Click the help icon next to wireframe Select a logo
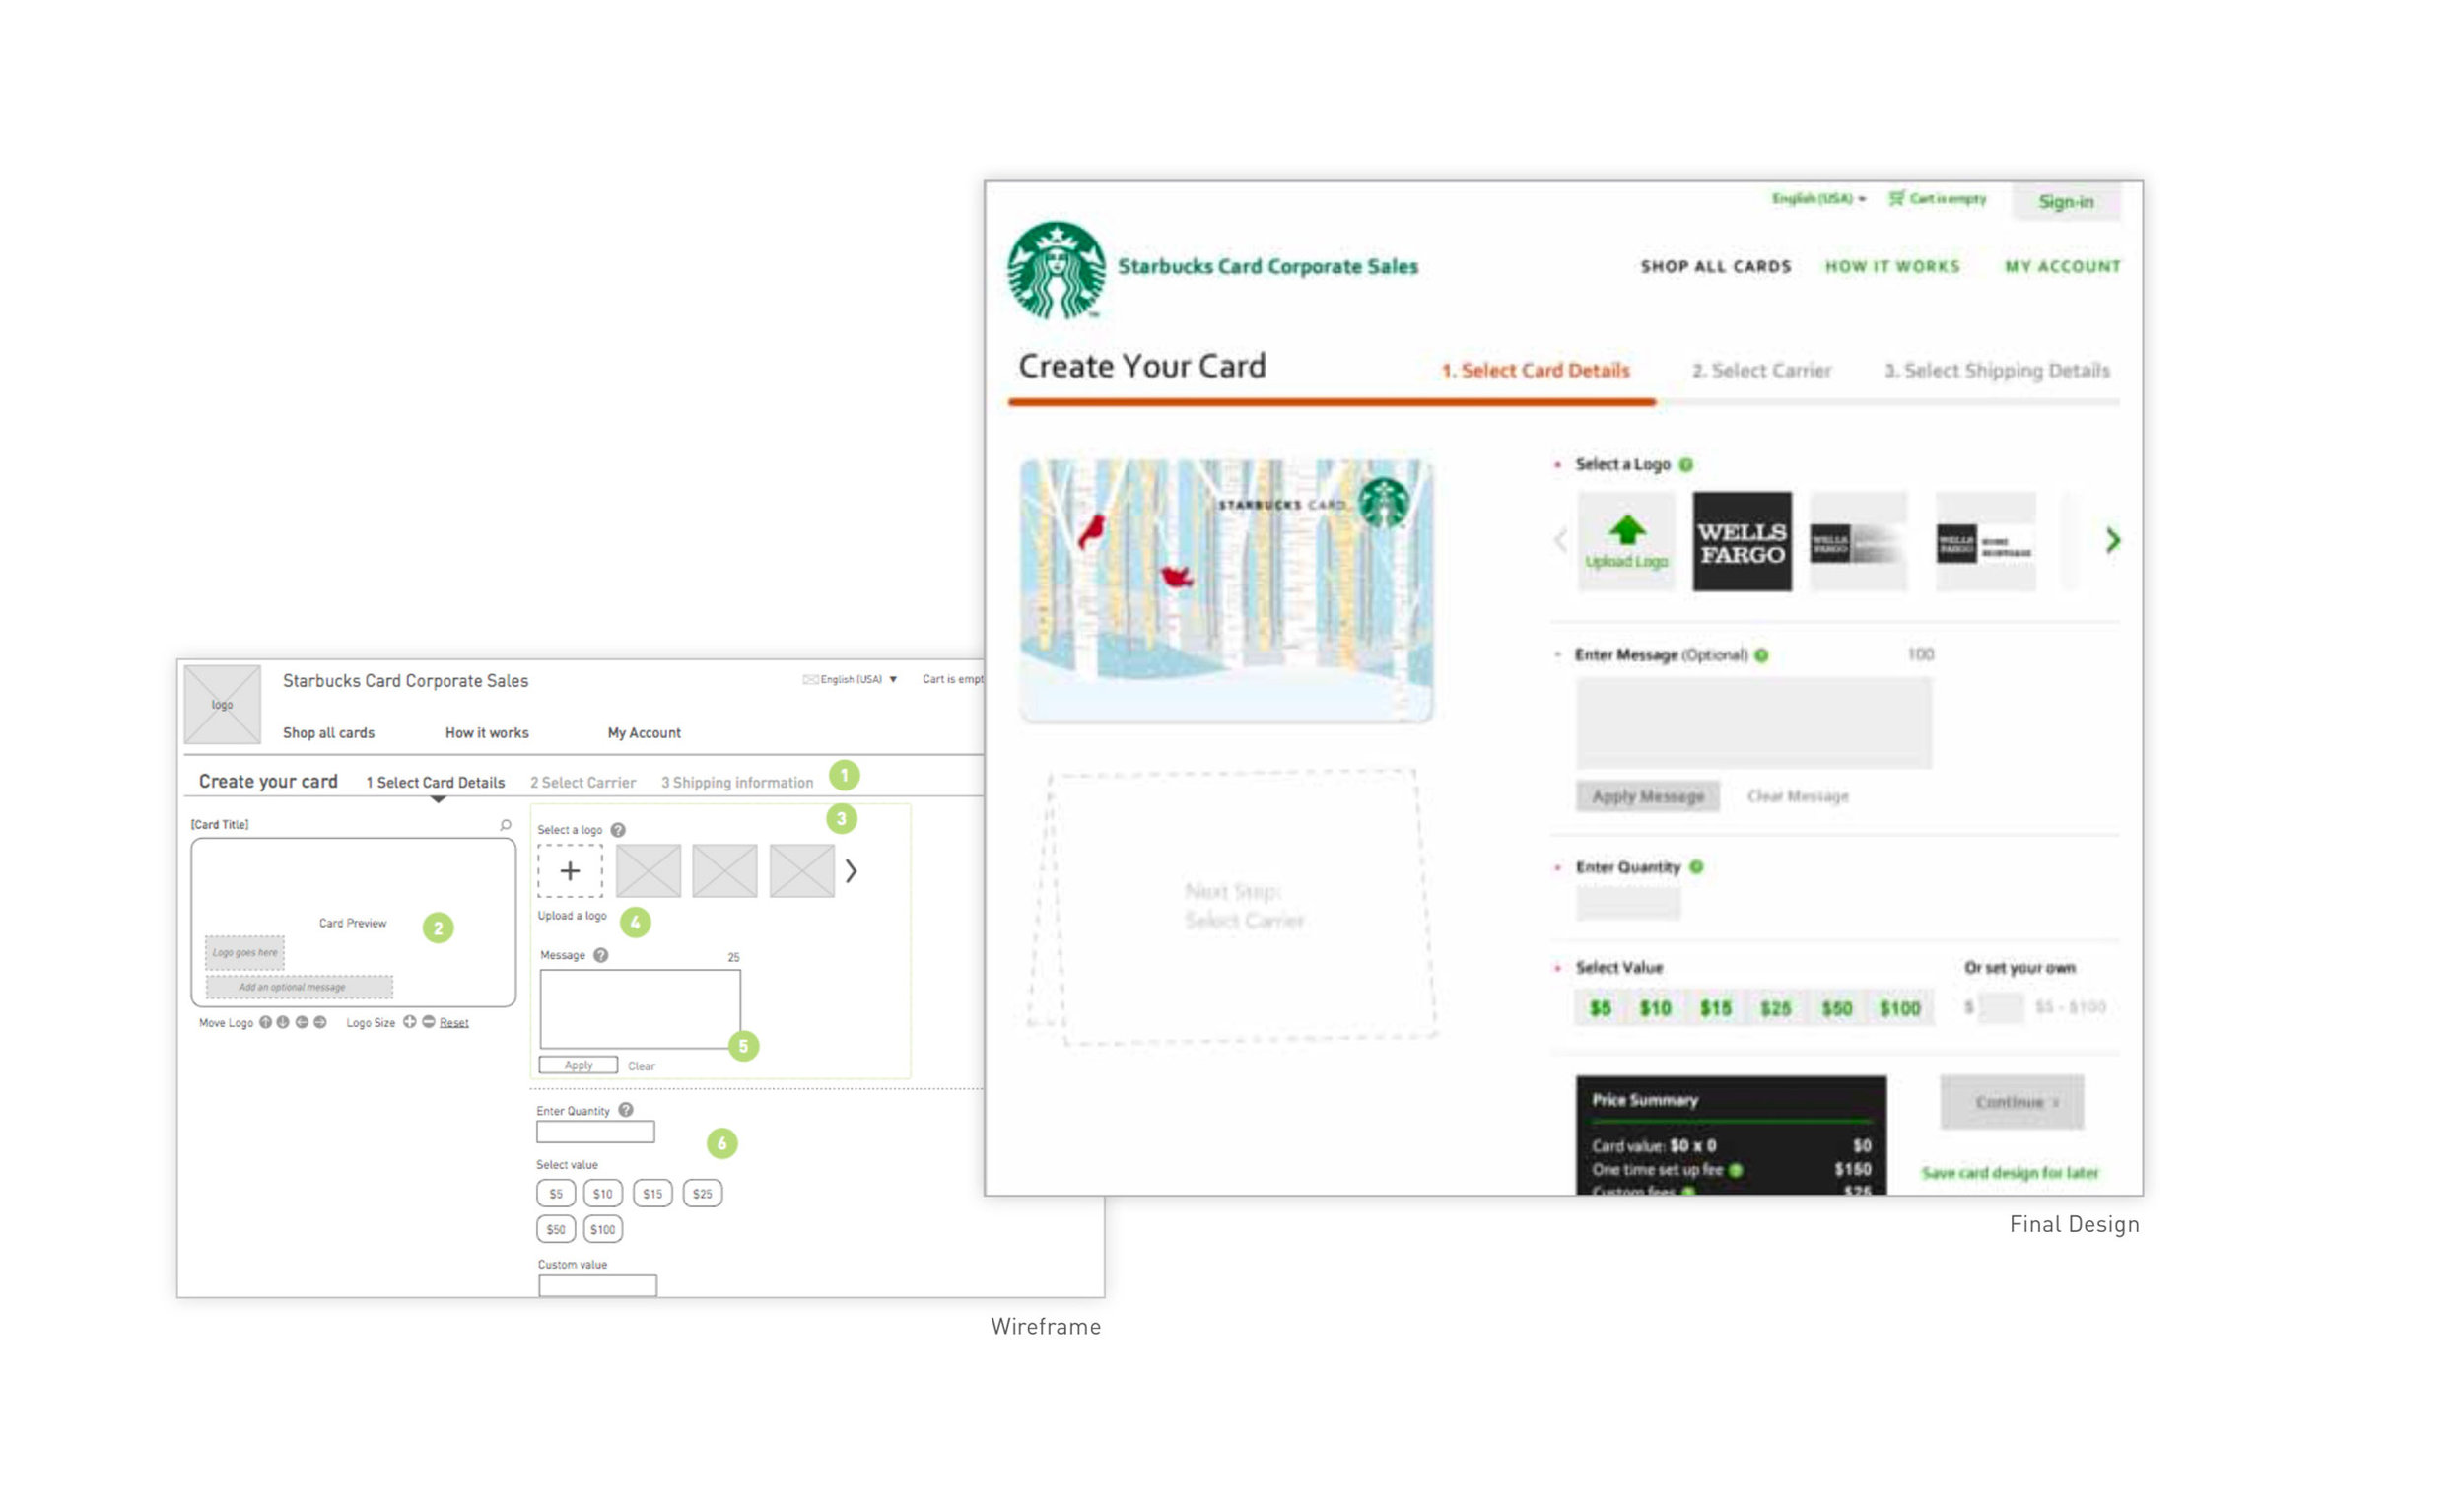The width and height of the screenshot is (2464, 1512). (x=618, y=830)
